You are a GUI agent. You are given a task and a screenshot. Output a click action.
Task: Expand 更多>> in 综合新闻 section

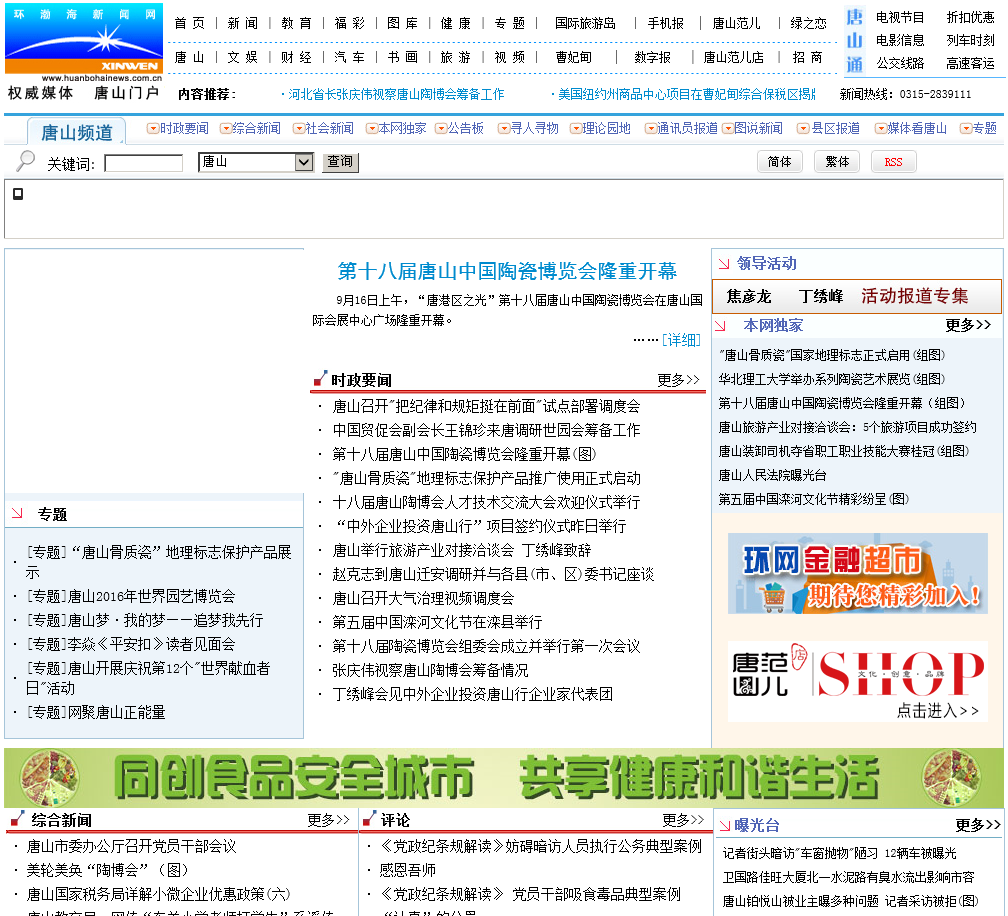click(328, 820)
